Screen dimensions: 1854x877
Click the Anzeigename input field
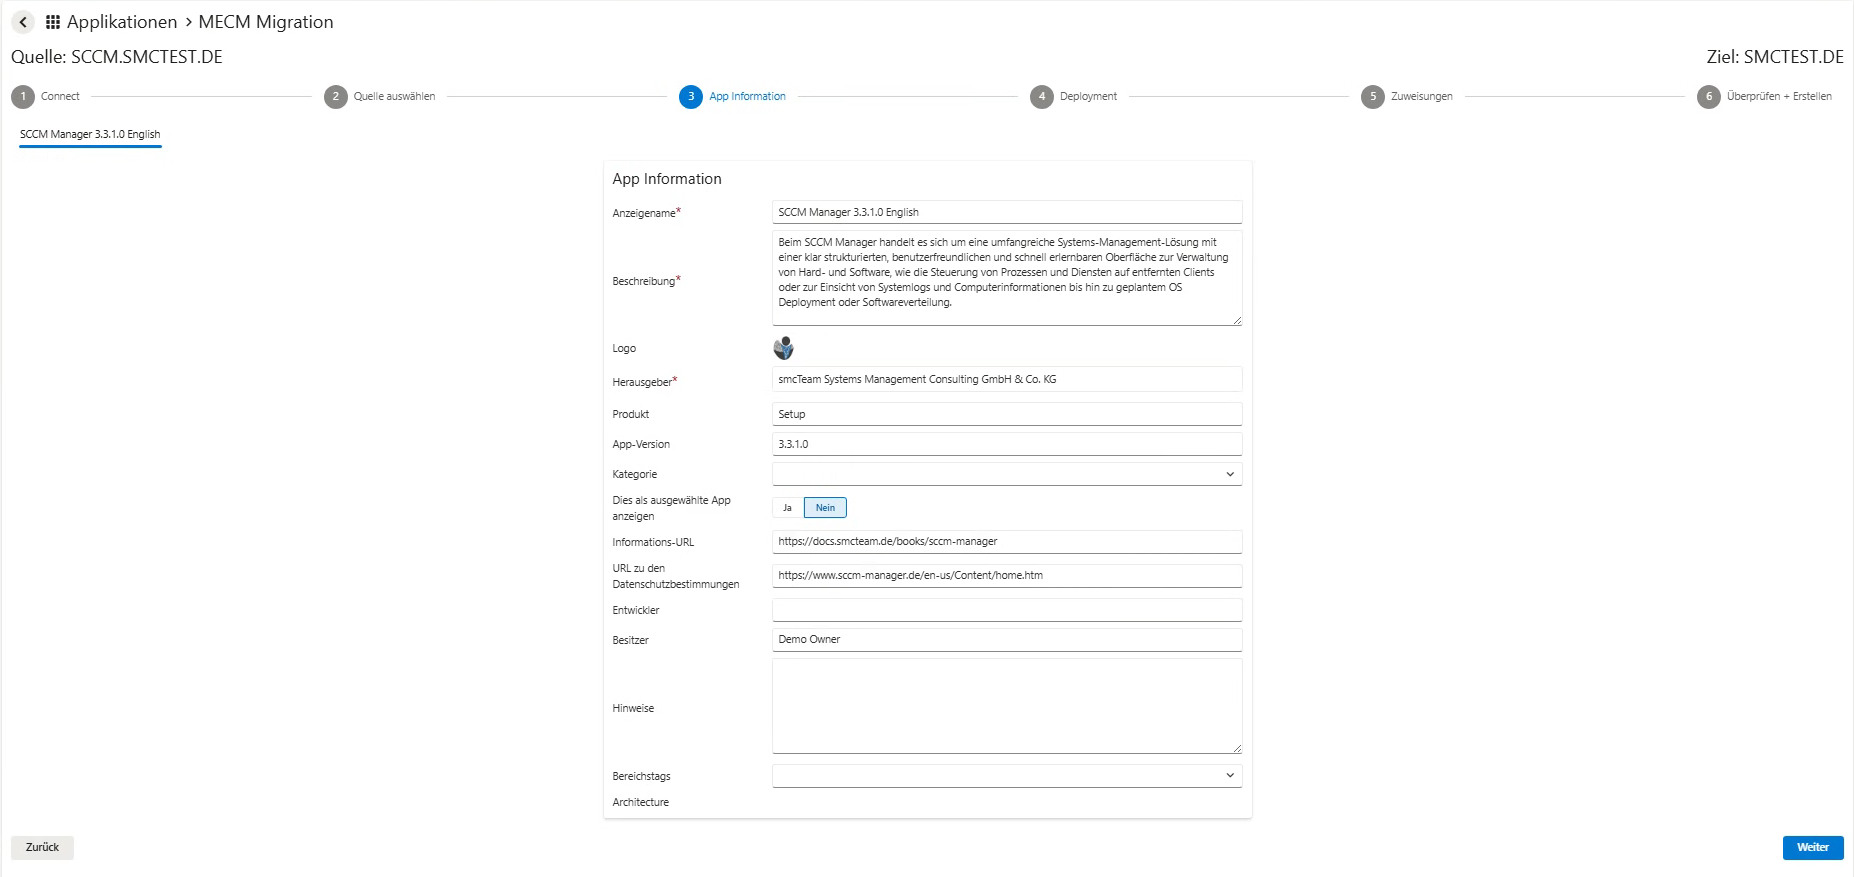click(x=1007, y=212)
